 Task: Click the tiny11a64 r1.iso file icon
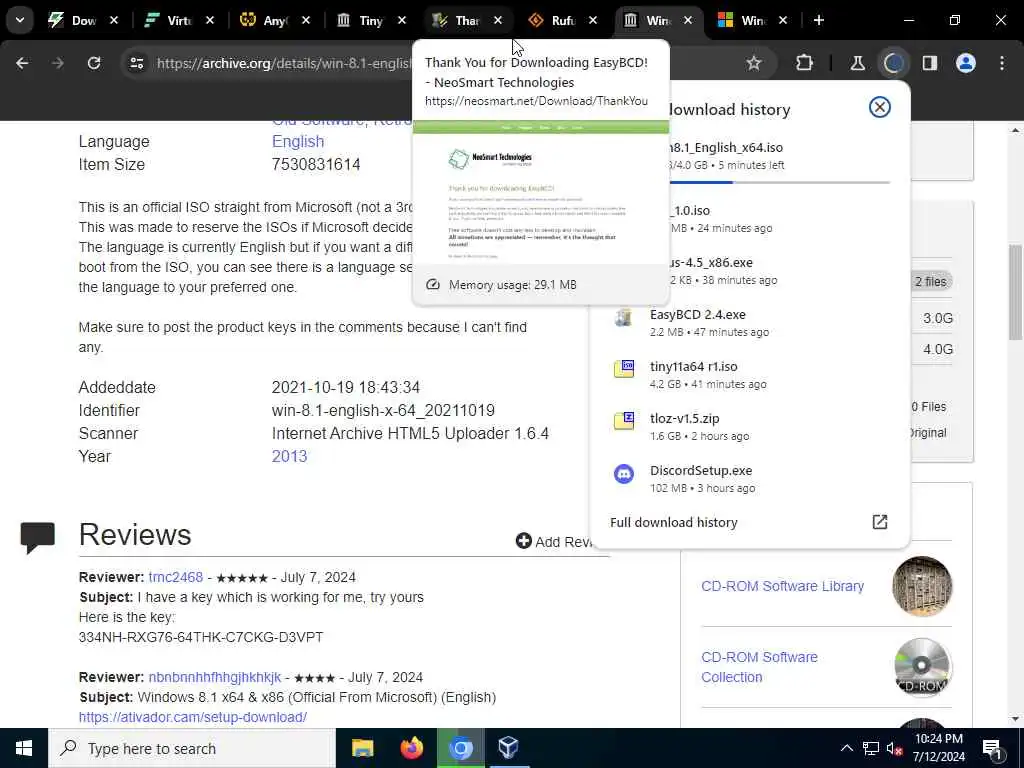click(x=624, y=368)
